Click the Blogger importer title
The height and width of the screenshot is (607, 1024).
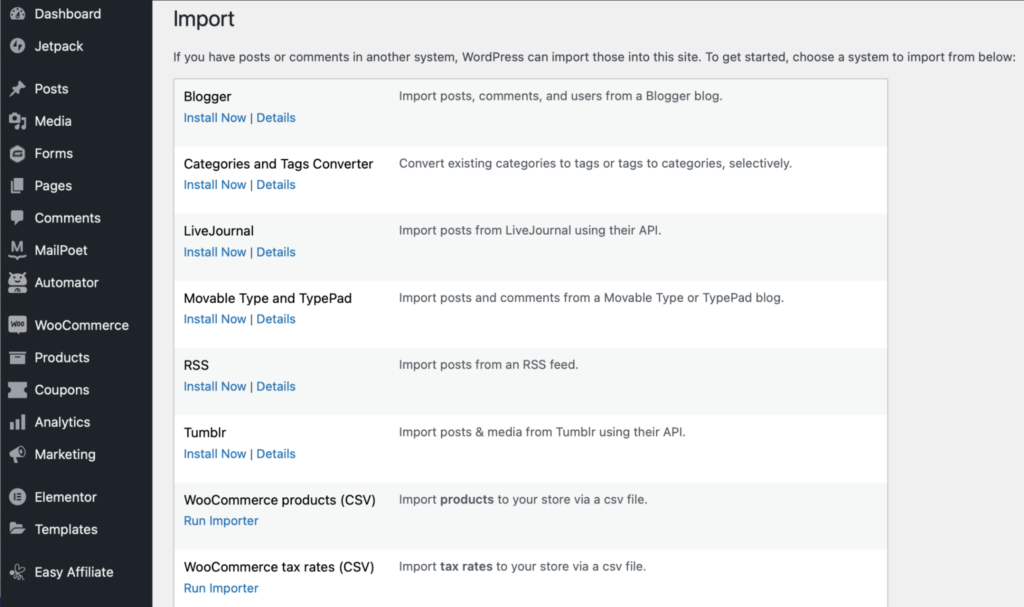[208, 97]
